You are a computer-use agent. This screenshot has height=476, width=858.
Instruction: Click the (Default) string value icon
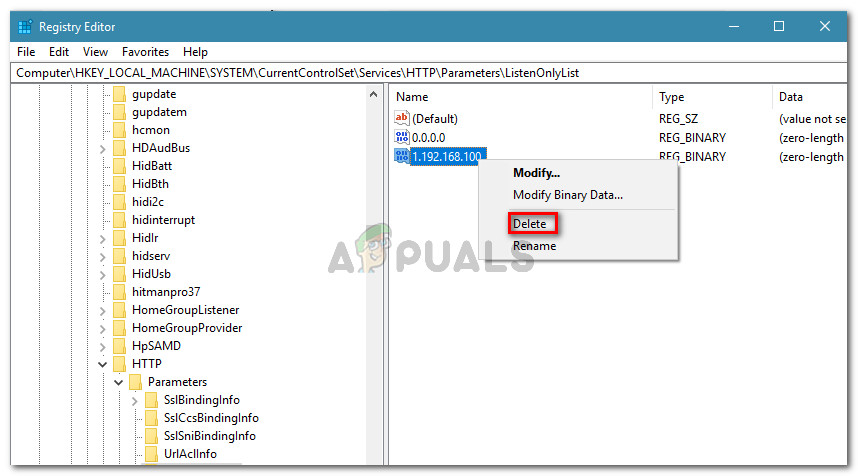coord(402,118)
